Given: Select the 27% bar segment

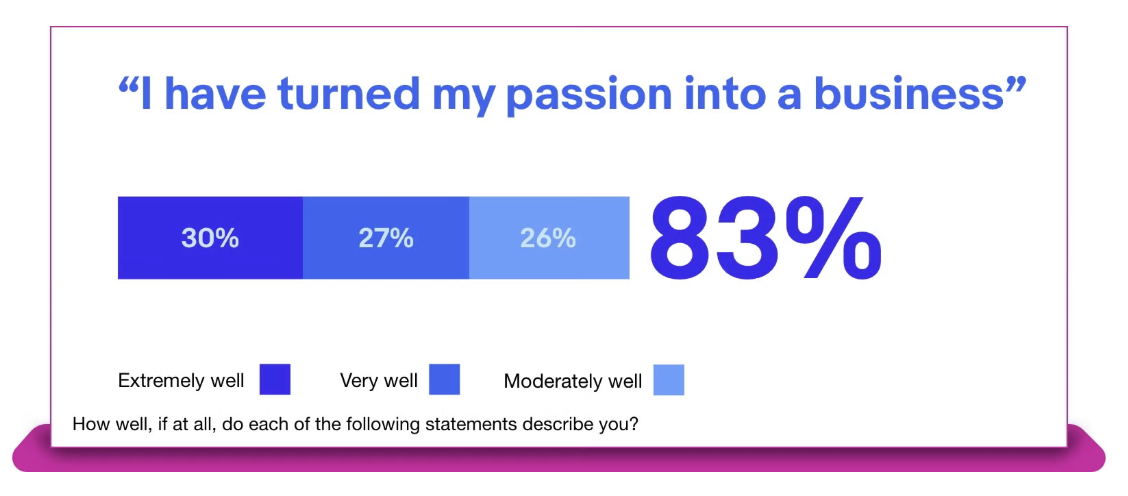Looking at the screenshot, I should [386, 238].
